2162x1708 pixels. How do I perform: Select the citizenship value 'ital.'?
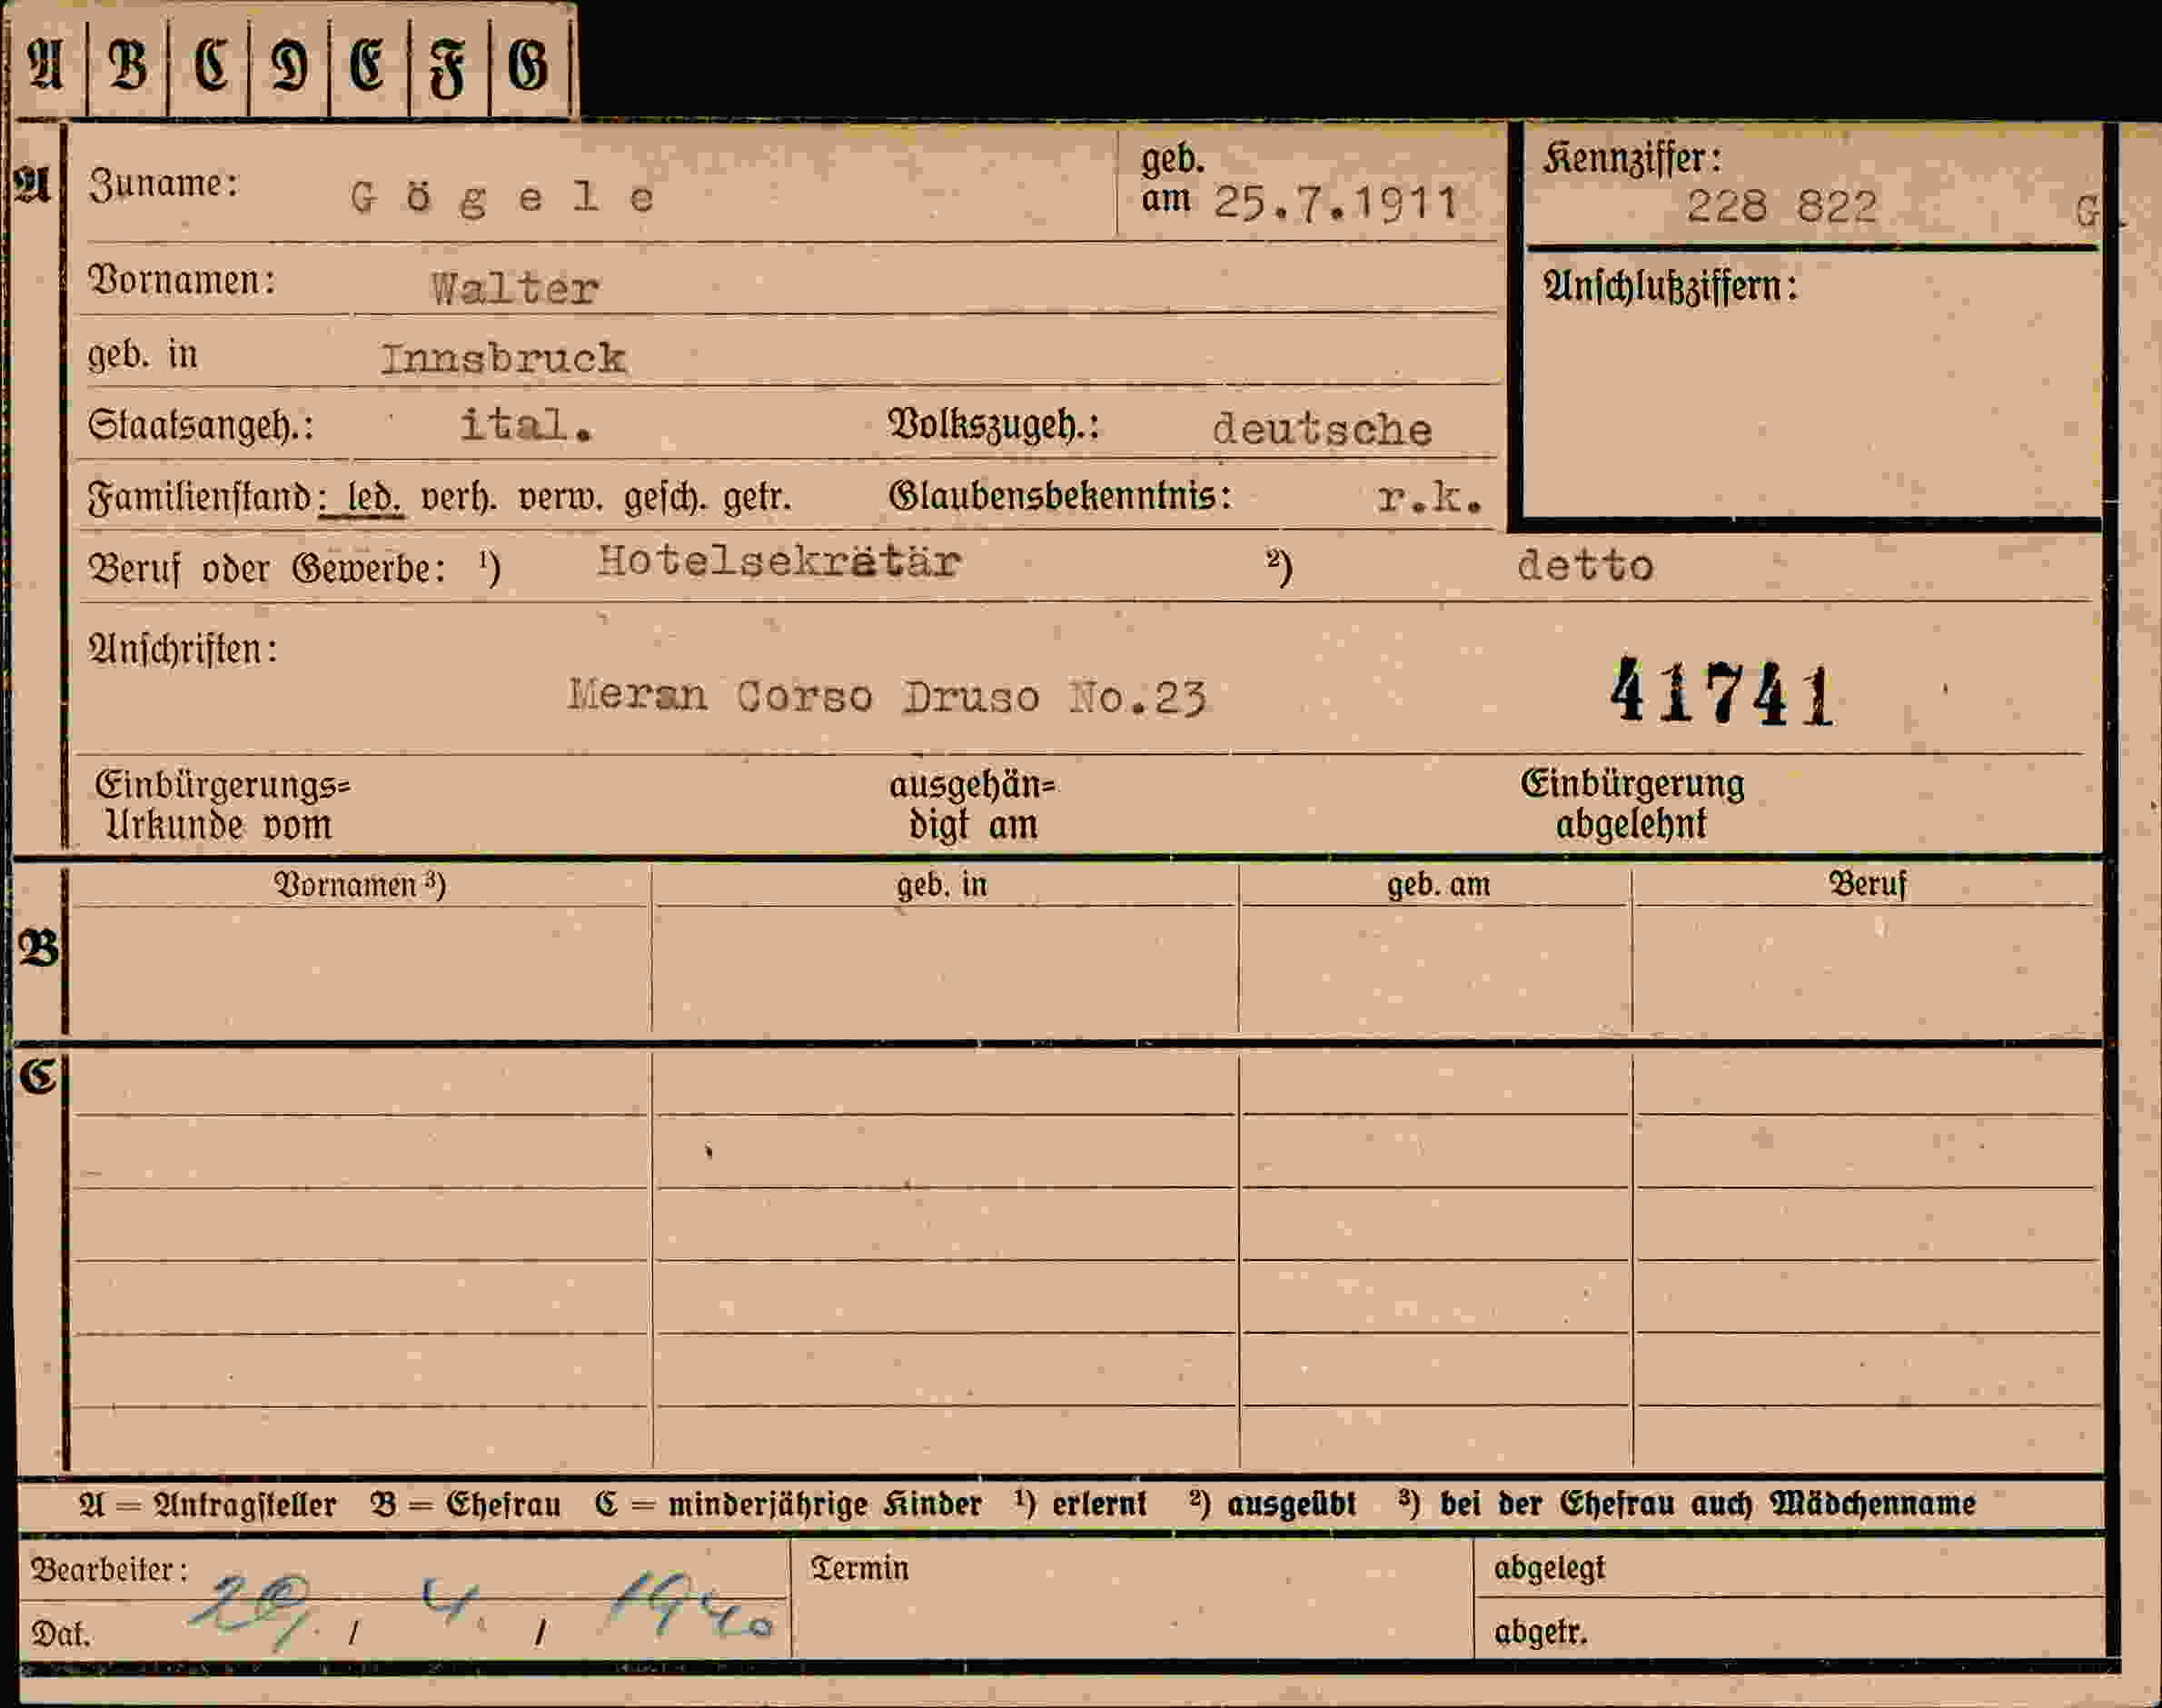point(526,425)
